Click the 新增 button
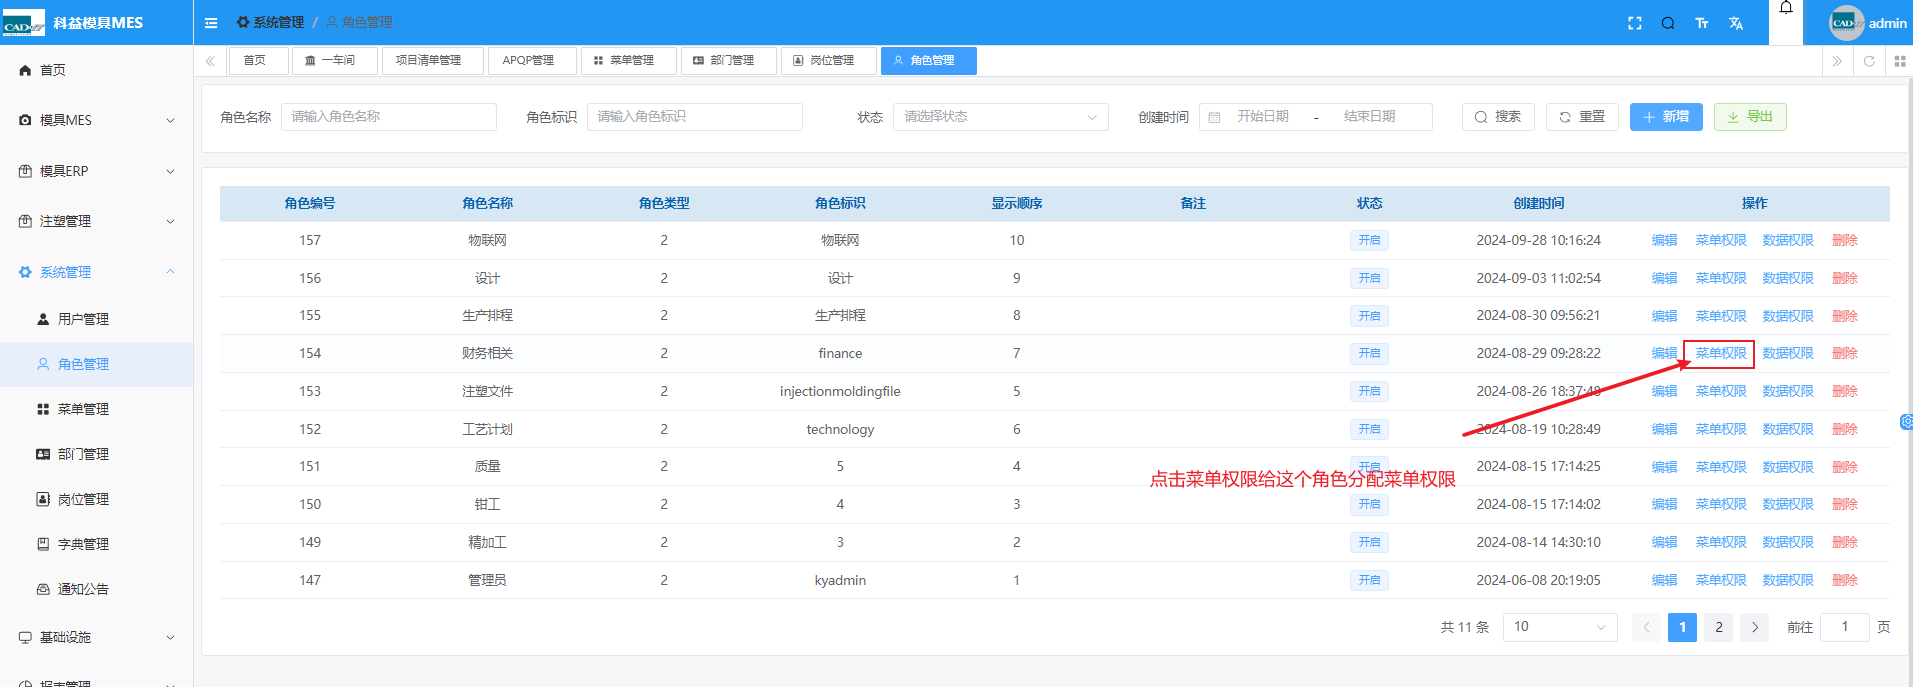 1666,117
